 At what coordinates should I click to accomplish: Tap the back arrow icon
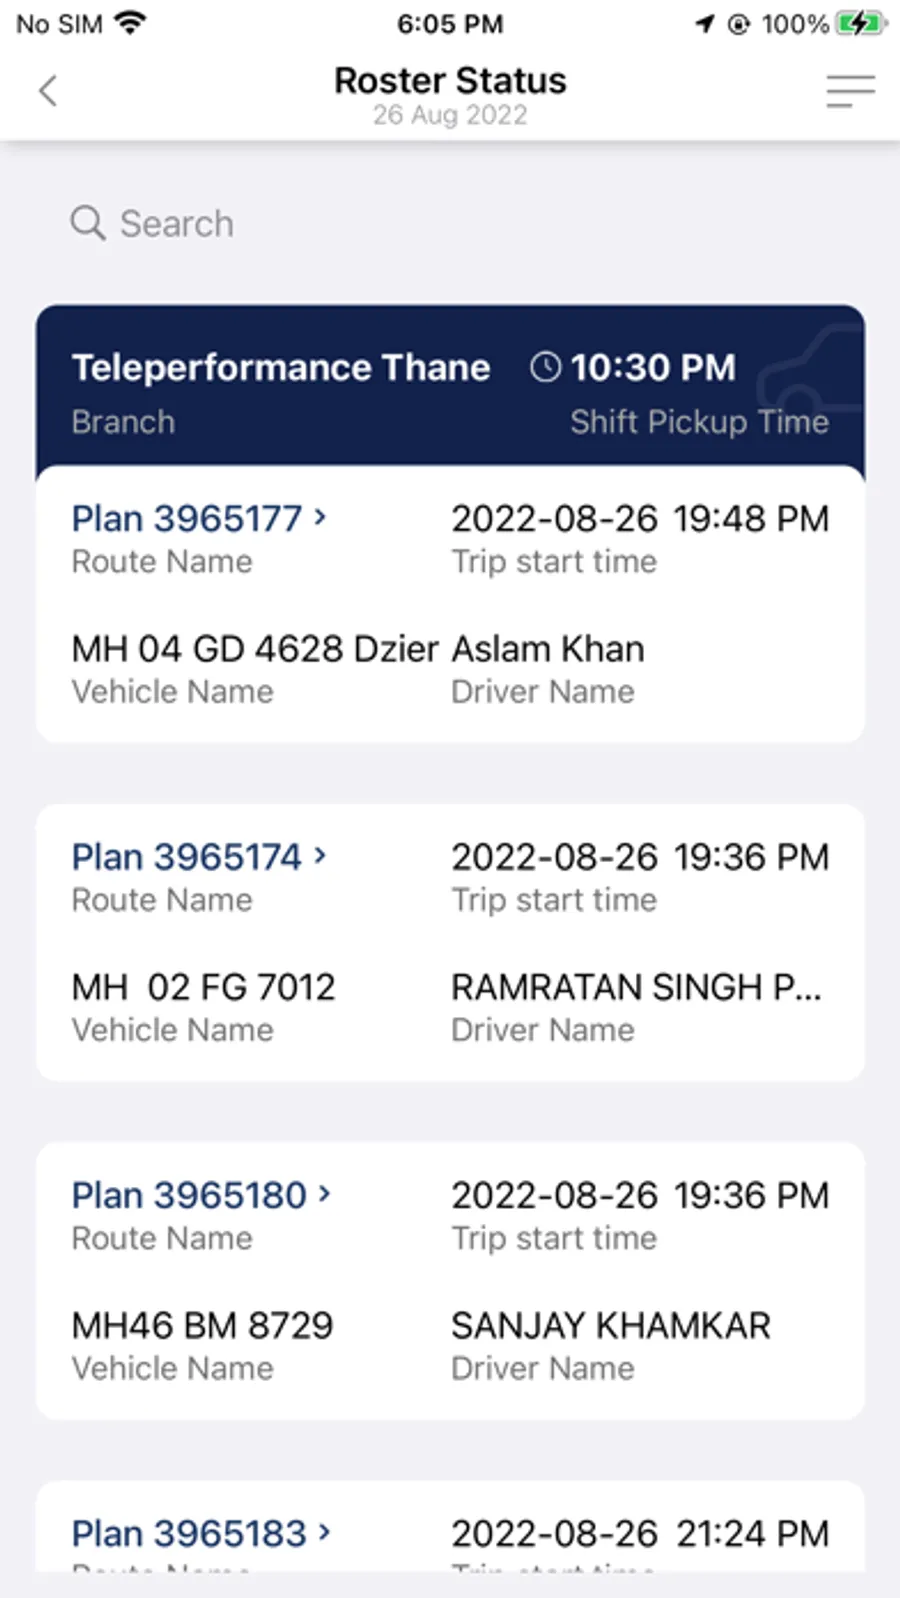[x=48, y=91]
